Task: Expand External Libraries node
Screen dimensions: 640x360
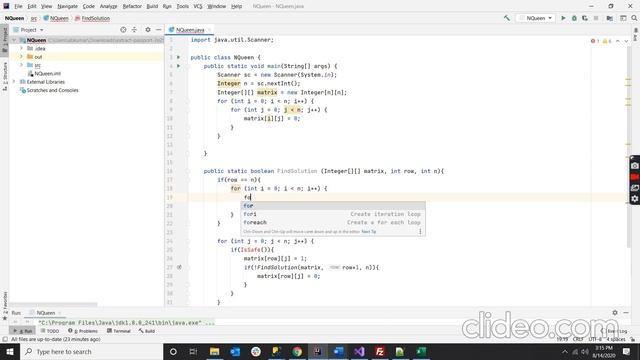Action: coord(14,82)
